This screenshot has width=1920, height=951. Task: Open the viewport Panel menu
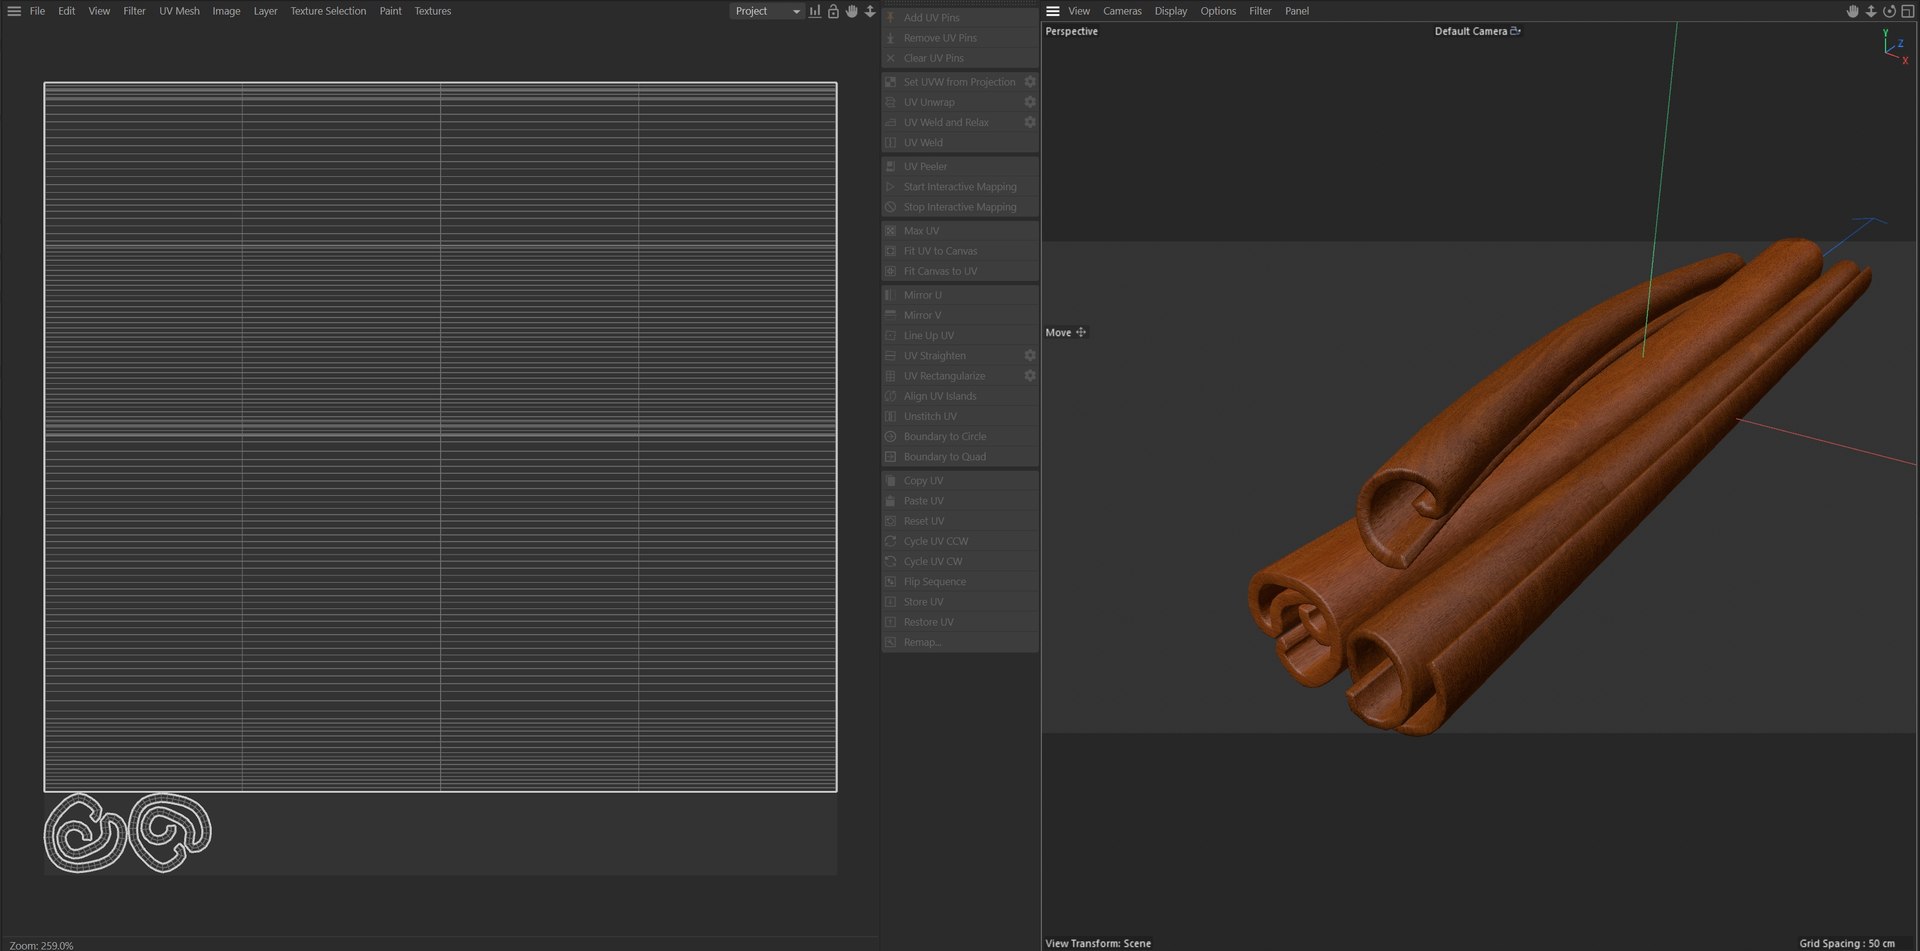tap(1297, 11)
